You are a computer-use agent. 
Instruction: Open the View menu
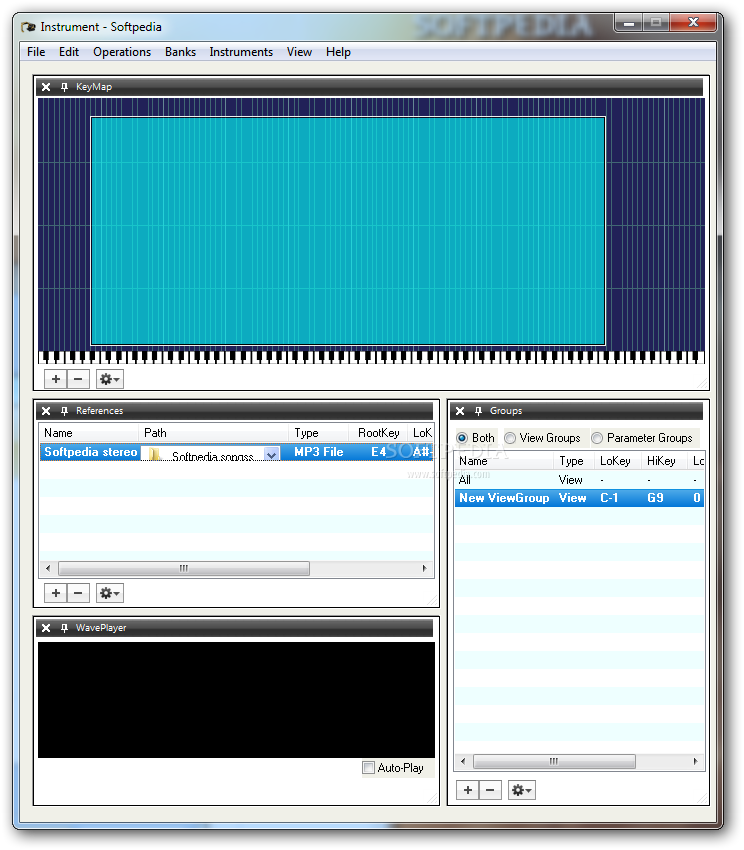point(299,52)
